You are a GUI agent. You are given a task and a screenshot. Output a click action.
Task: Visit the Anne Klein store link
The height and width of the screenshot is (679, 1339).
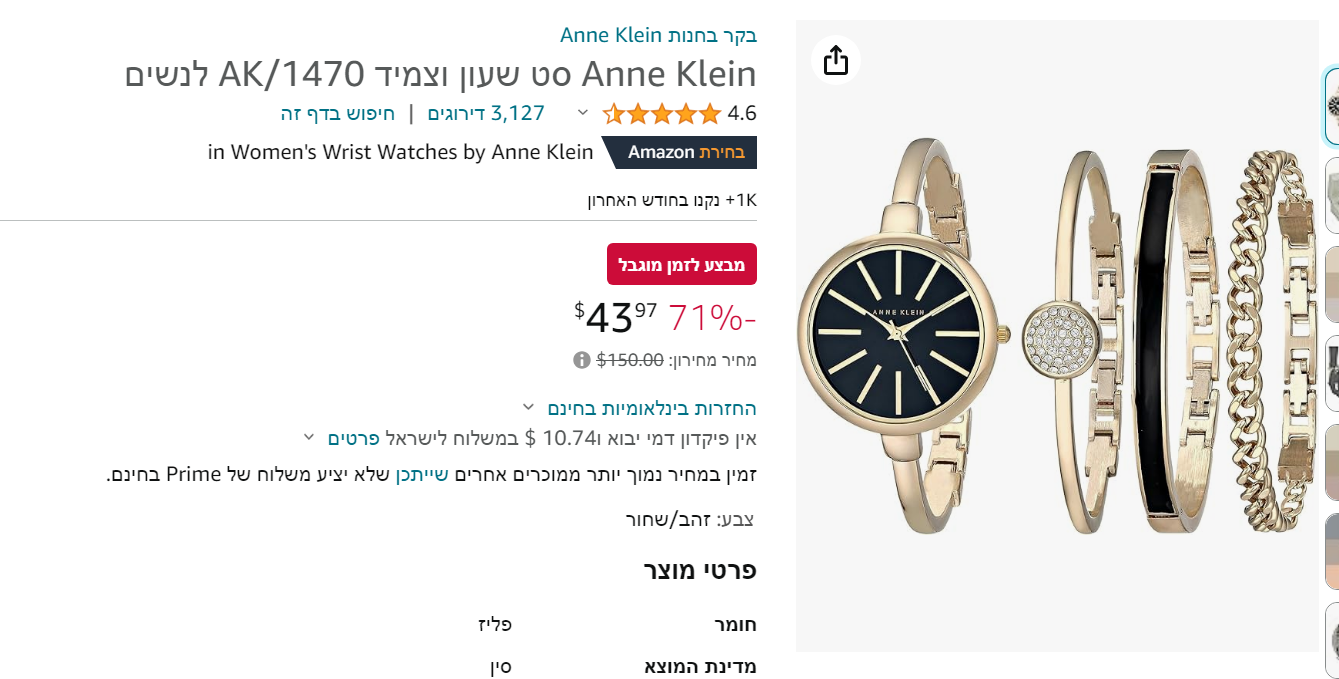pos(658,35)
